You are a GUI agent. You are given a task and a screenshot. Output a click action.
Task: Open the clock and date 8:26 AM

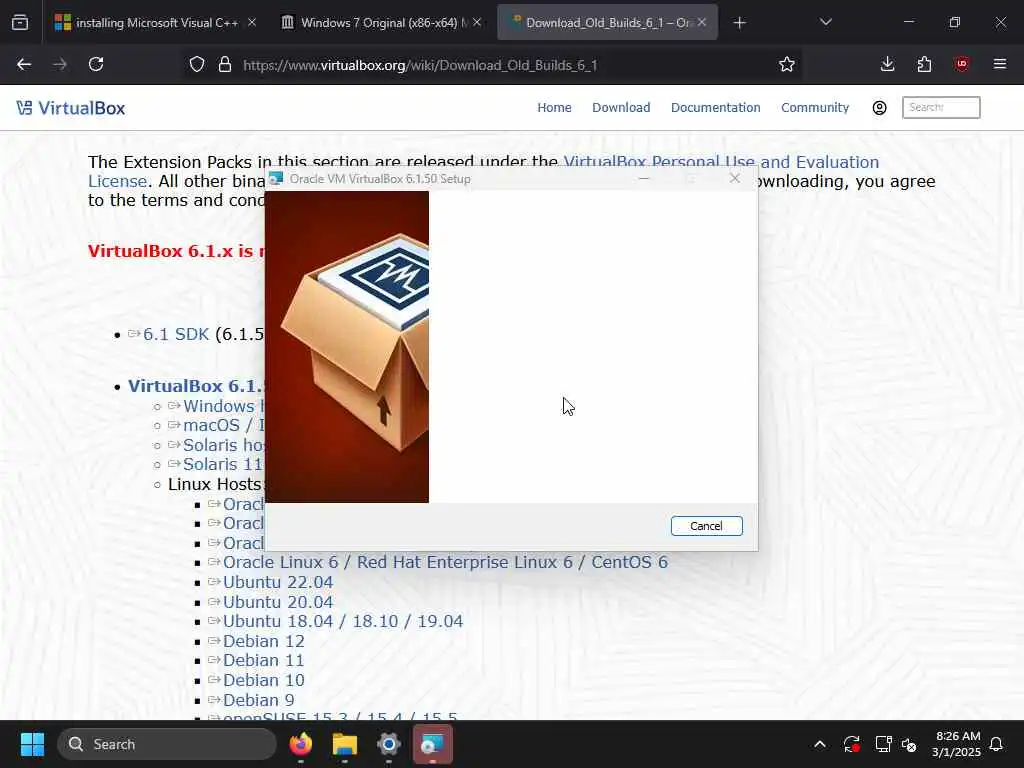coord(956,744)
